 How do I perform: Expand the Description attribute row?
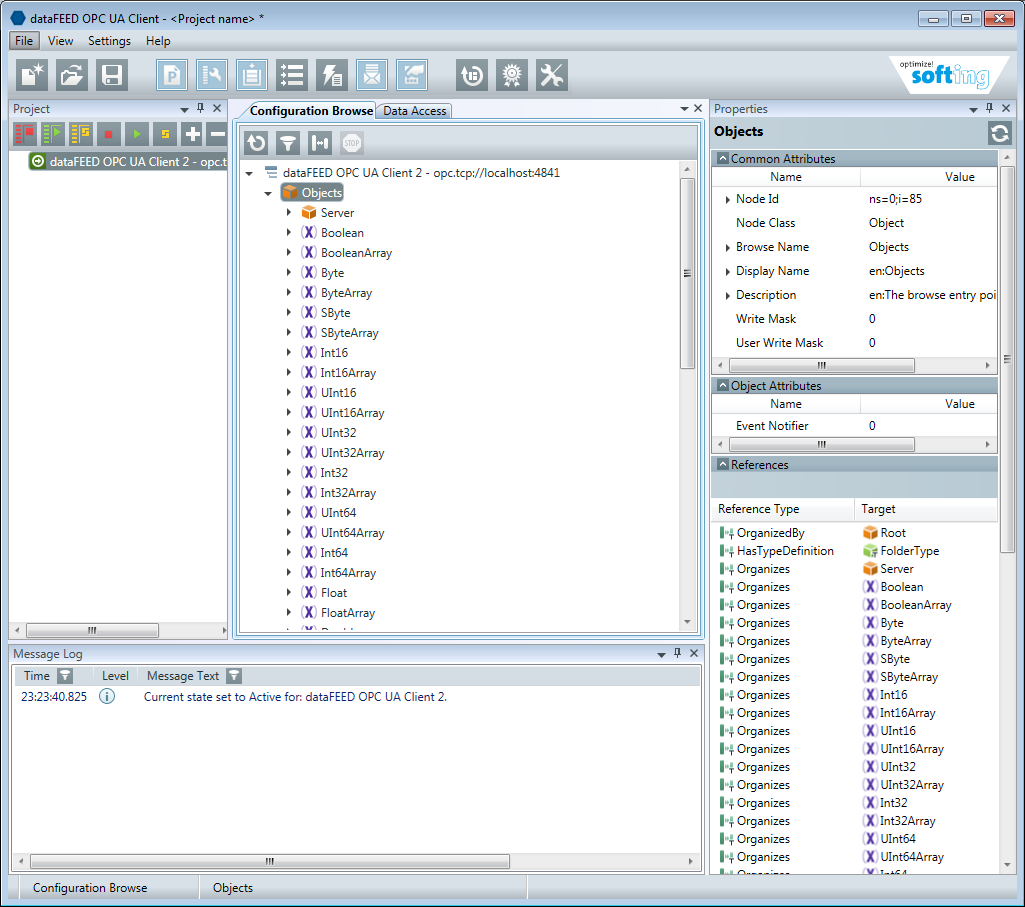pos(727,296)
